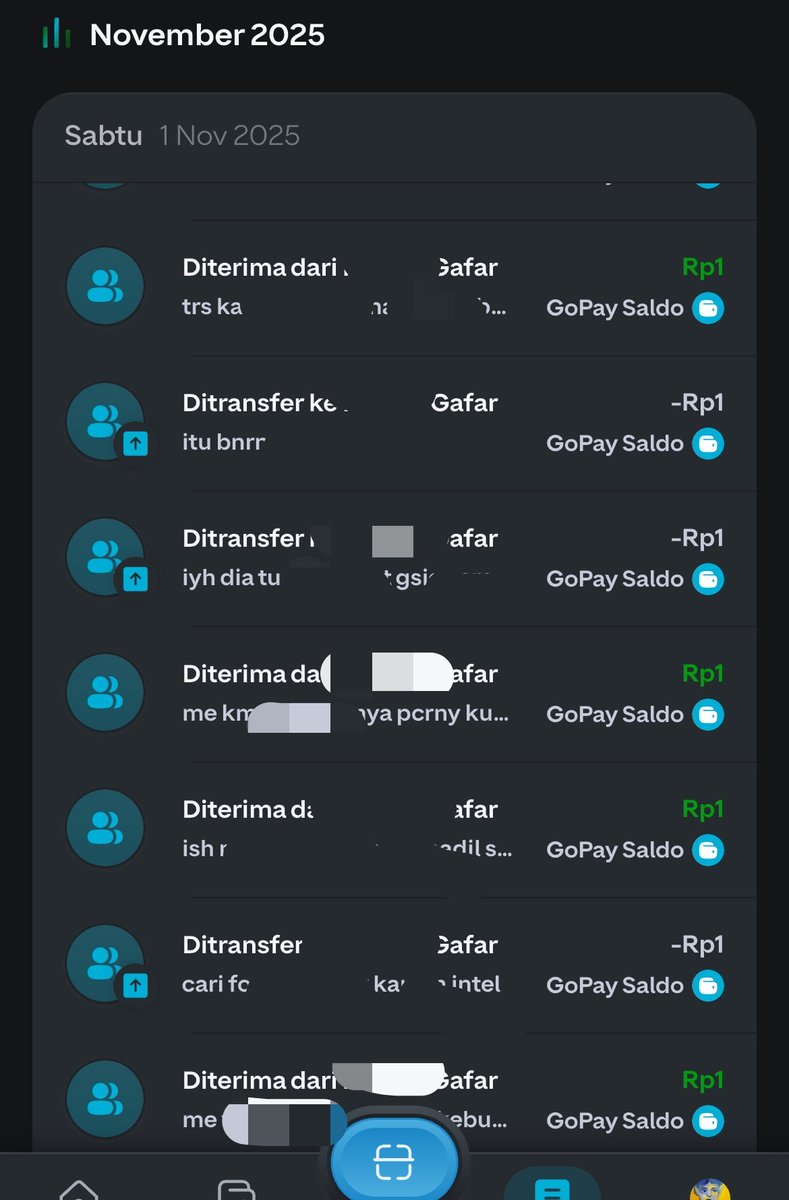Click contact avatar on 'itu bnrr' transfer
The image size is (789, 1200).
105,422
